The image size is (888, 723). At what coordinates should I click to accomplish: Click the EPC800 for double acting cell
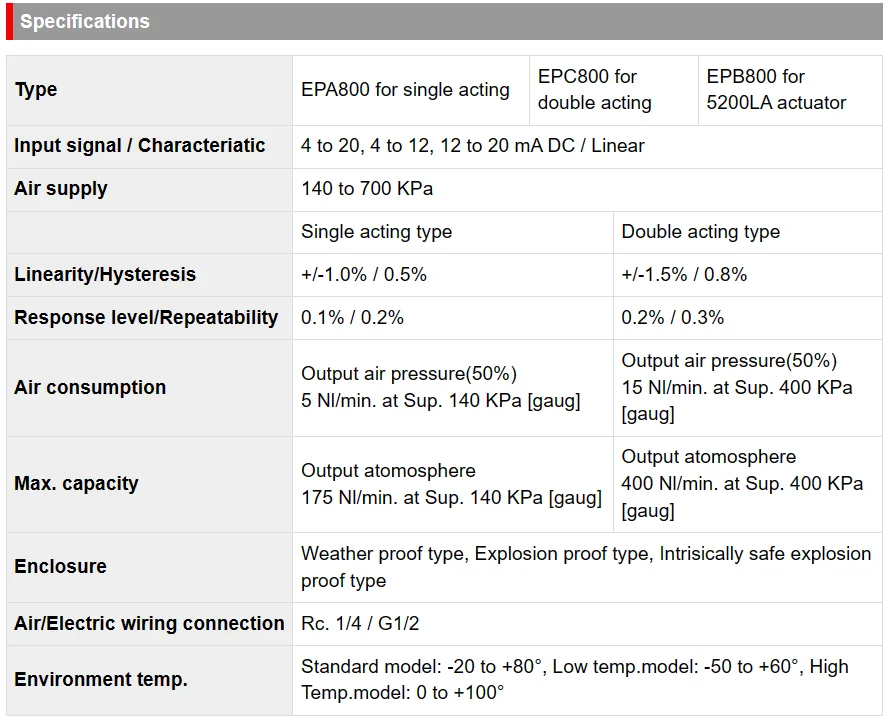pos(594,90)
